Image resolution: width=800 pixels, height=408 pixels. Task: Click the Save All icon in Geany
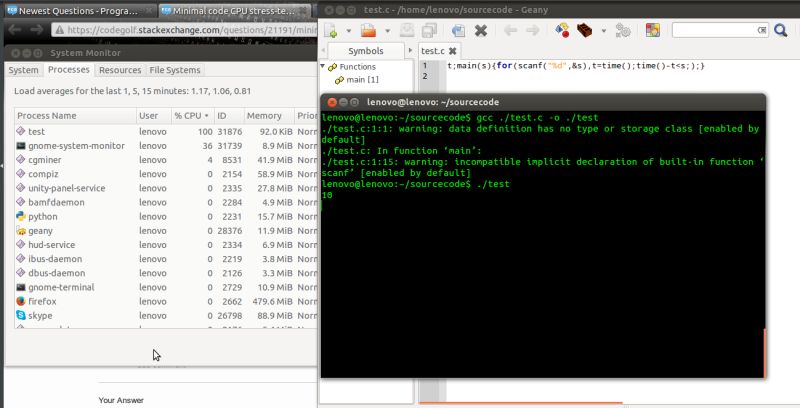[x=429, y=31]
